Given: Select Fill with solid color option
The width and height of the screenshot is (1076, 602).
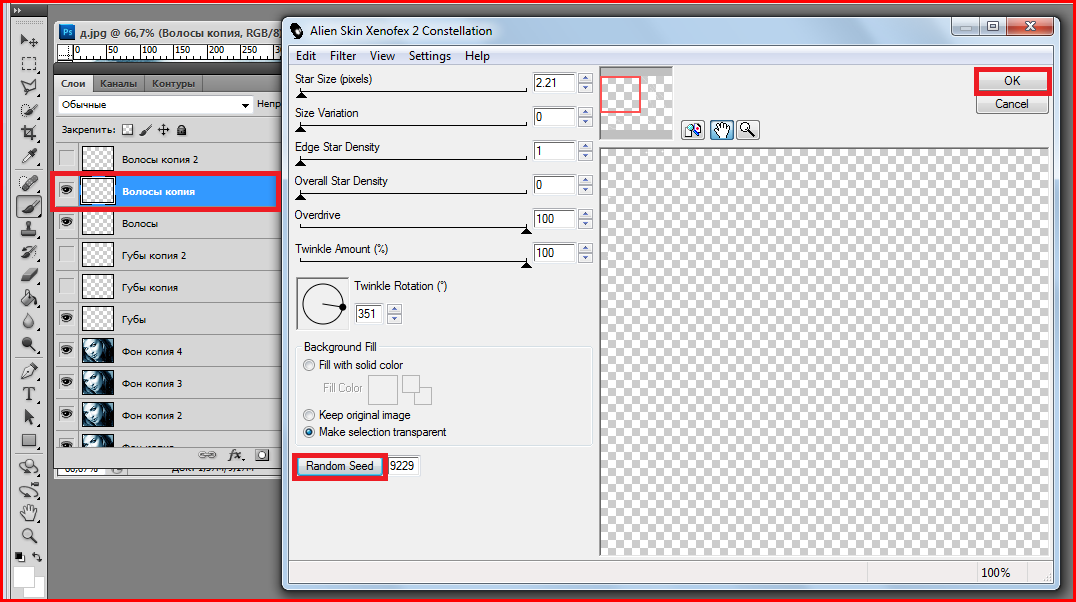Looking at the screenshot, I should click(x=309, y=365).
